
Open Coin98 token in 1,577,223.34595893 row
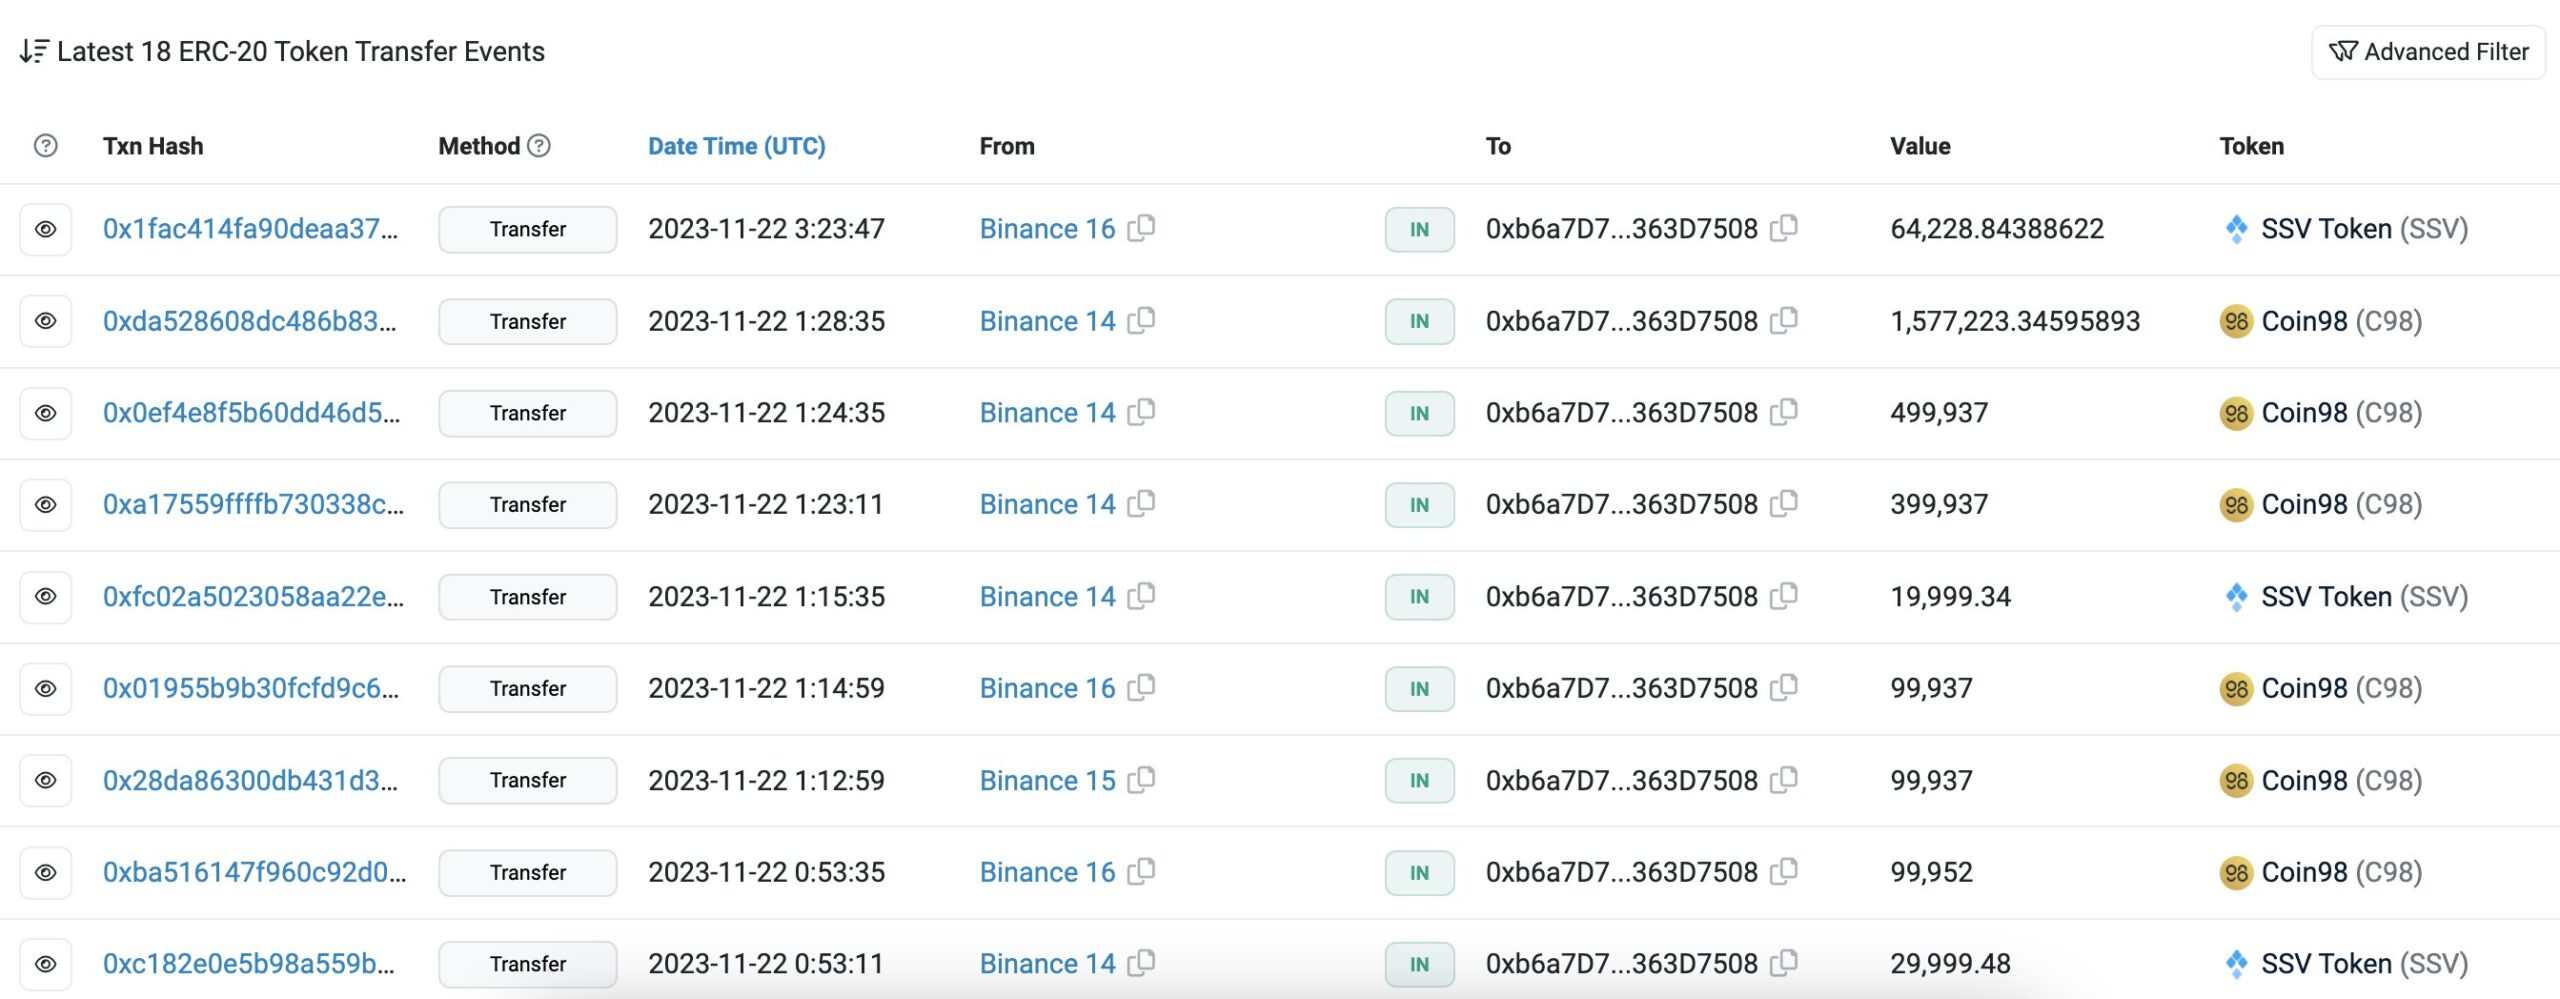tap(2321, 321)
